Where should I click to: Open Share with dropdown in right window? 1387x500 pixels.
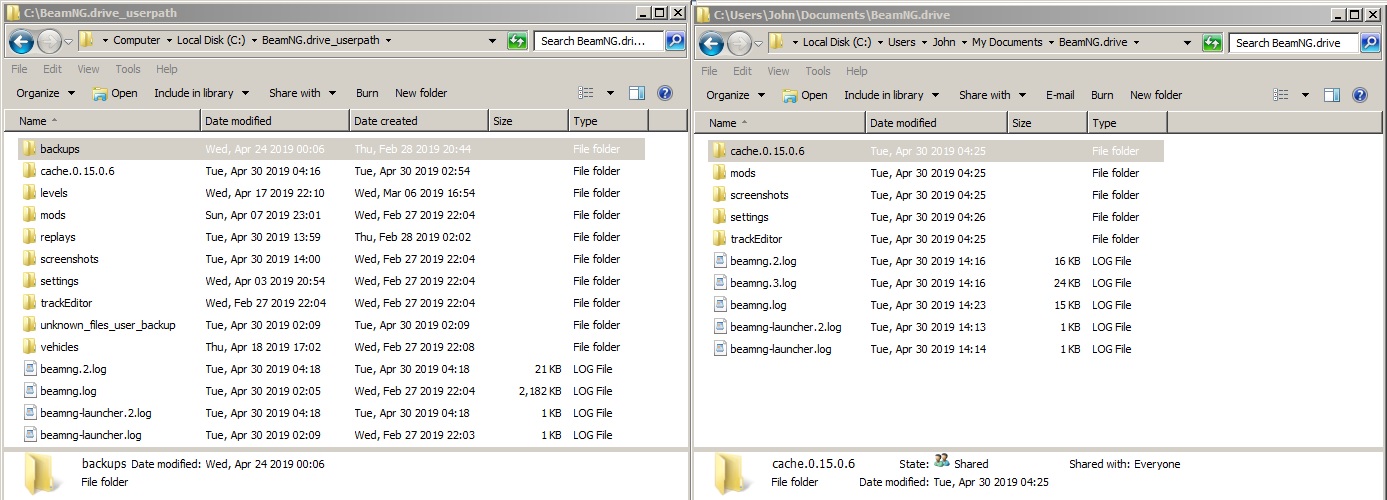(x=992, y=95)
